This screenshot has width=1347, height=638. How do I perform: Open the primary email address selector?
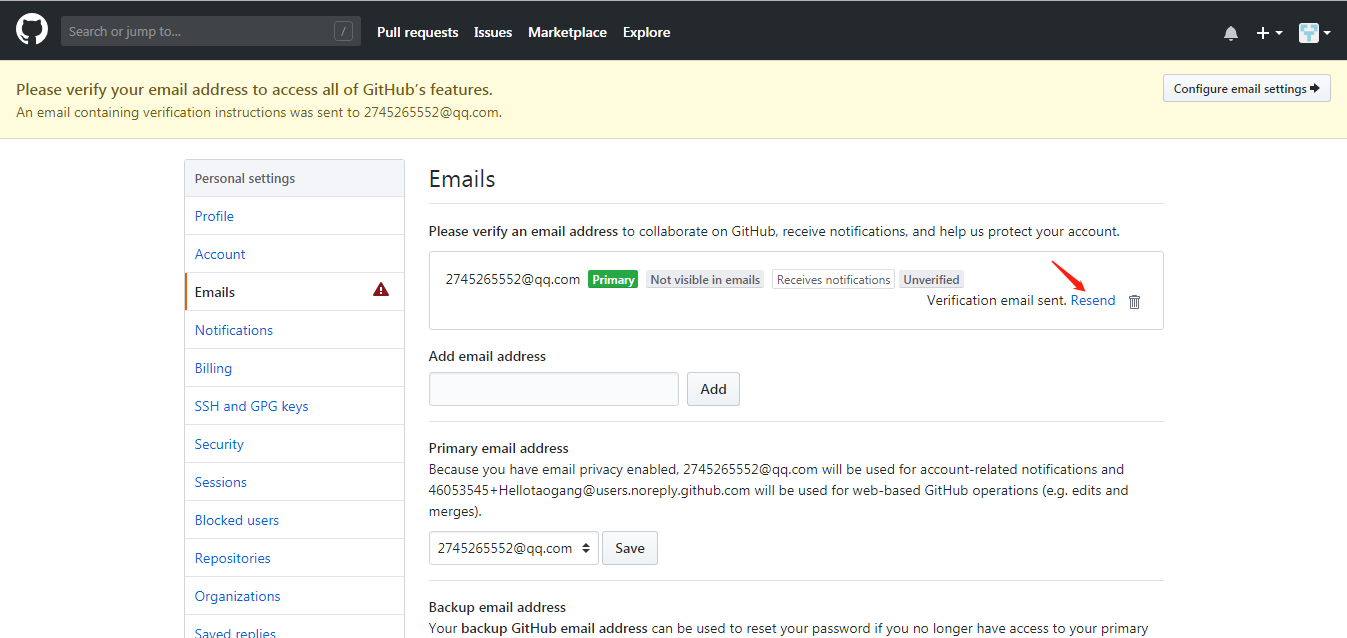[513, 548]
